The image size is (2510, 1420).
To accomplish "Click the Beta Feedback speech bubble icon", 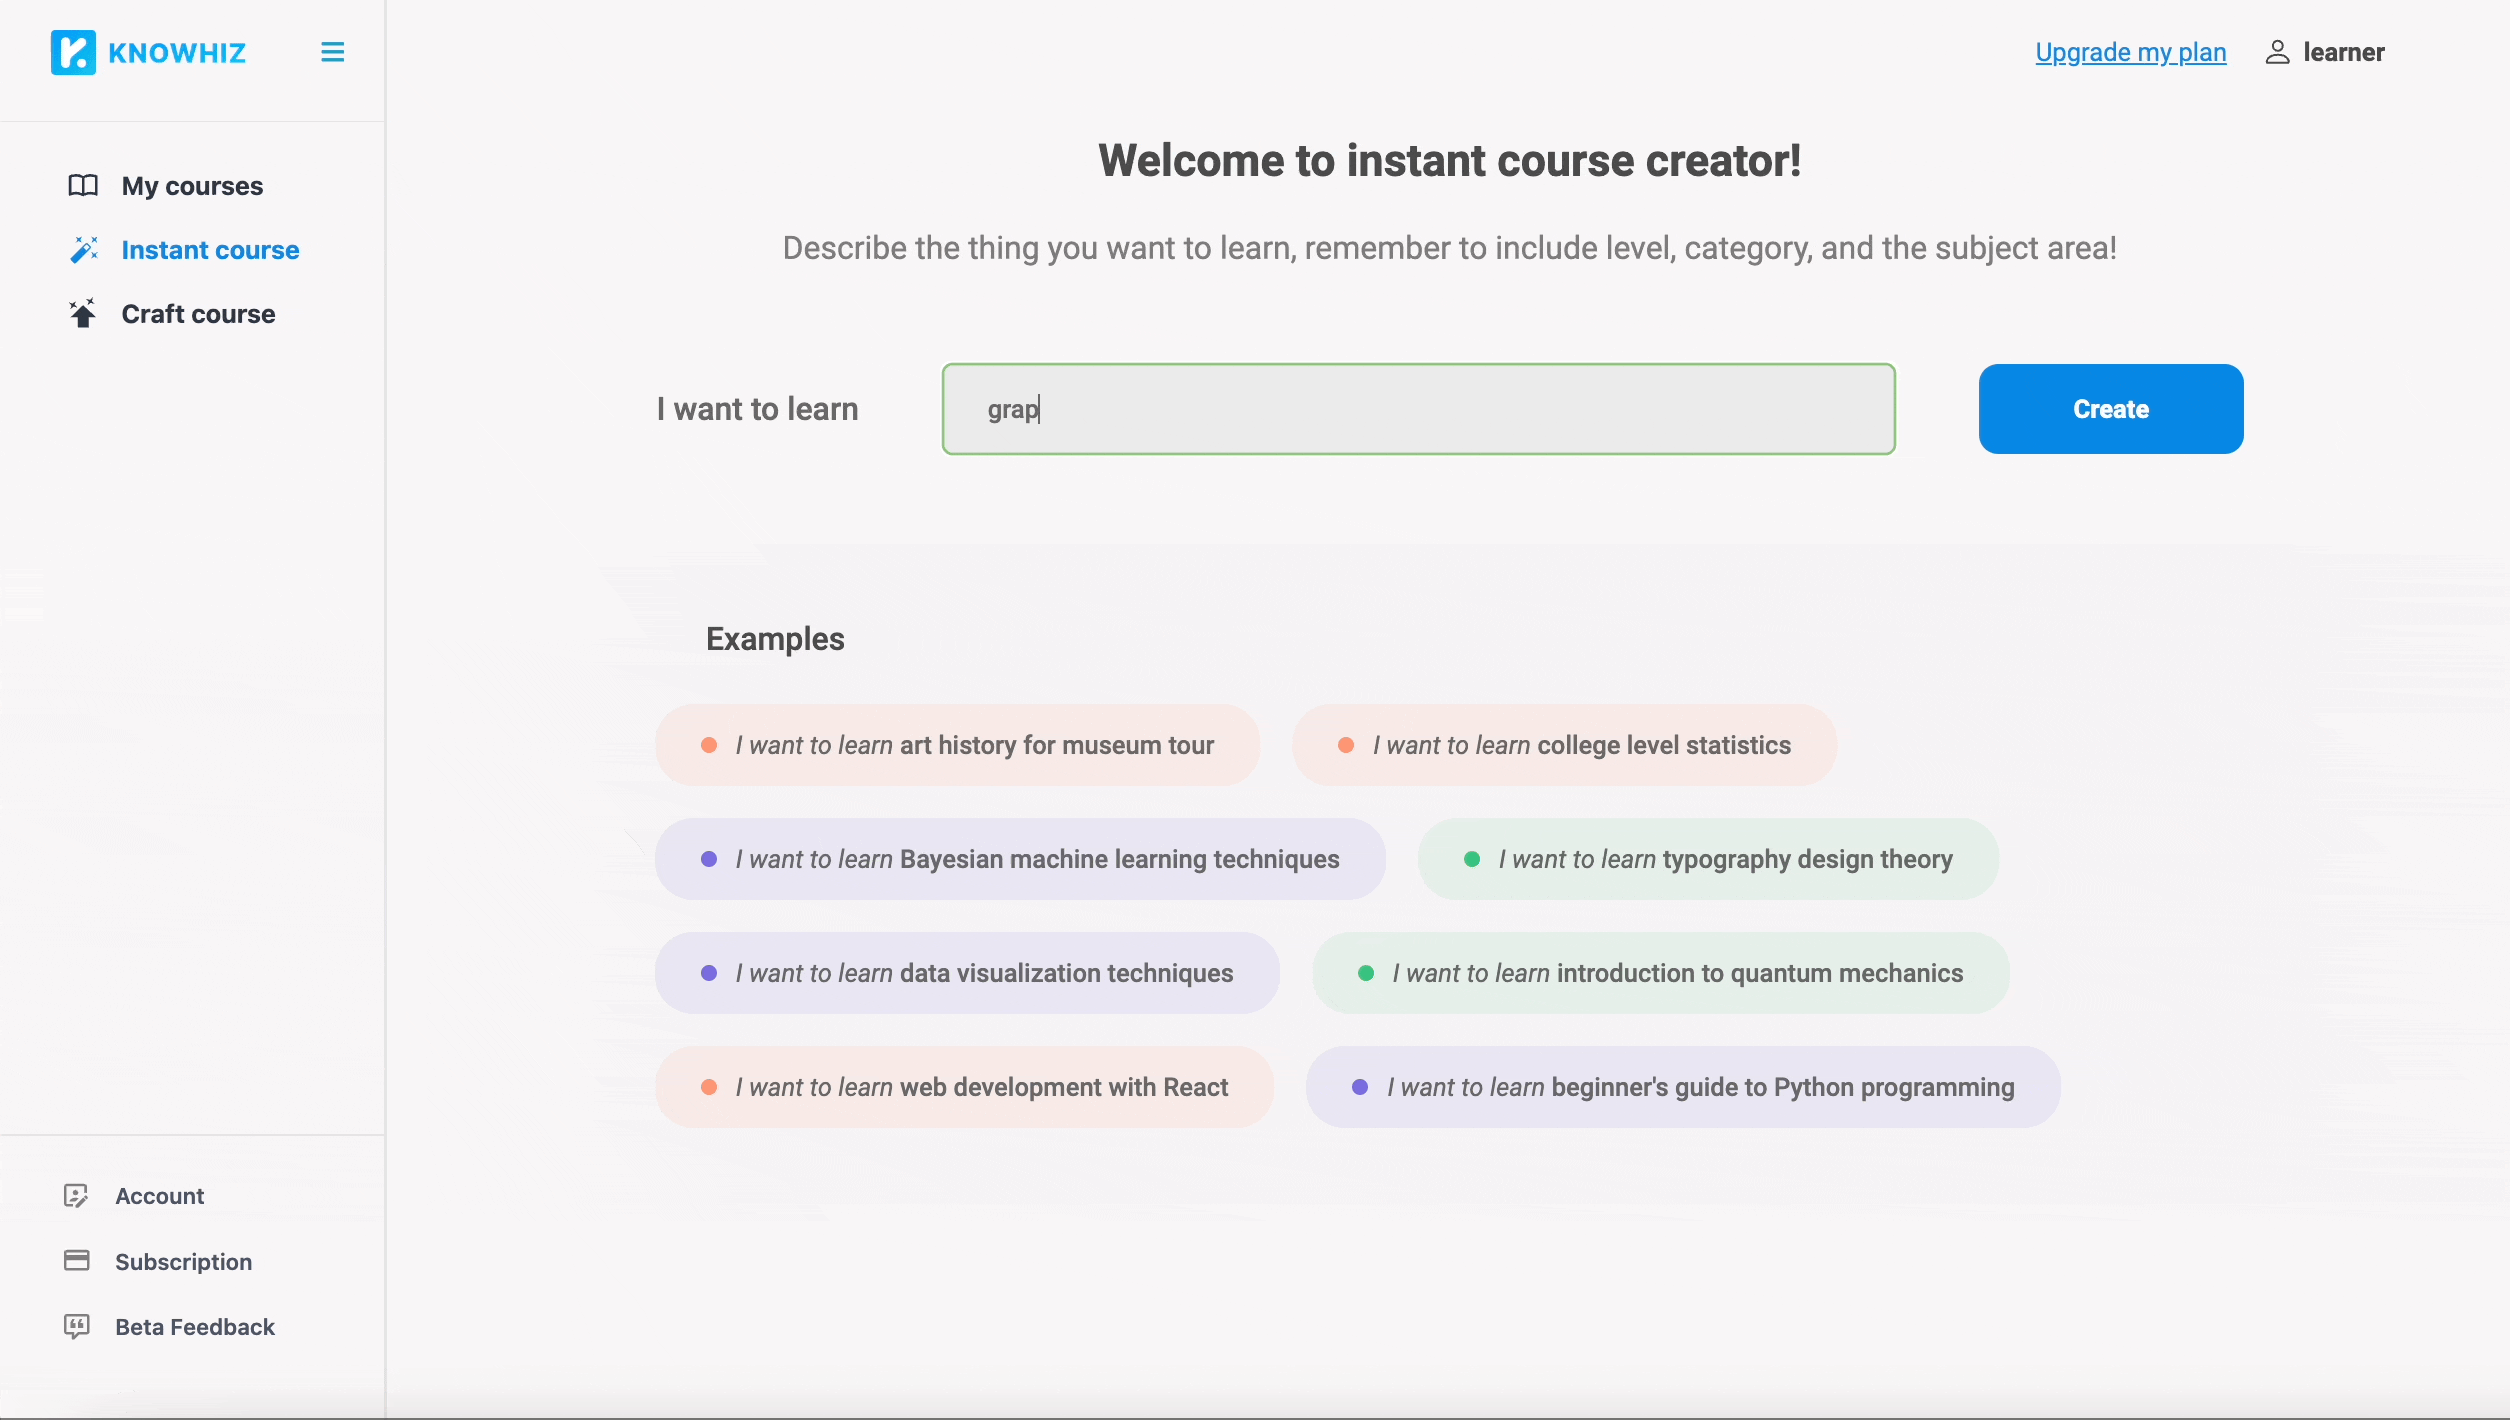I will [79, 1327].
